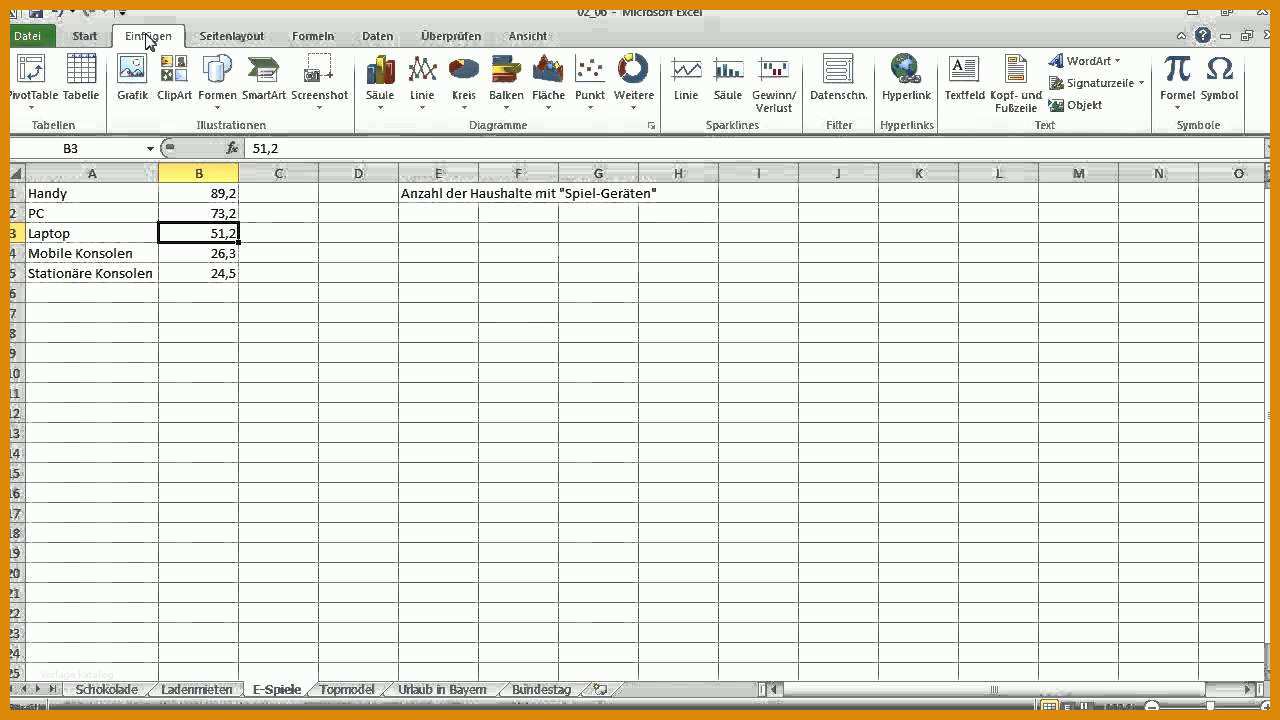
Task: Open Kopf- und Fußzeile
Action: point(1016,84)
